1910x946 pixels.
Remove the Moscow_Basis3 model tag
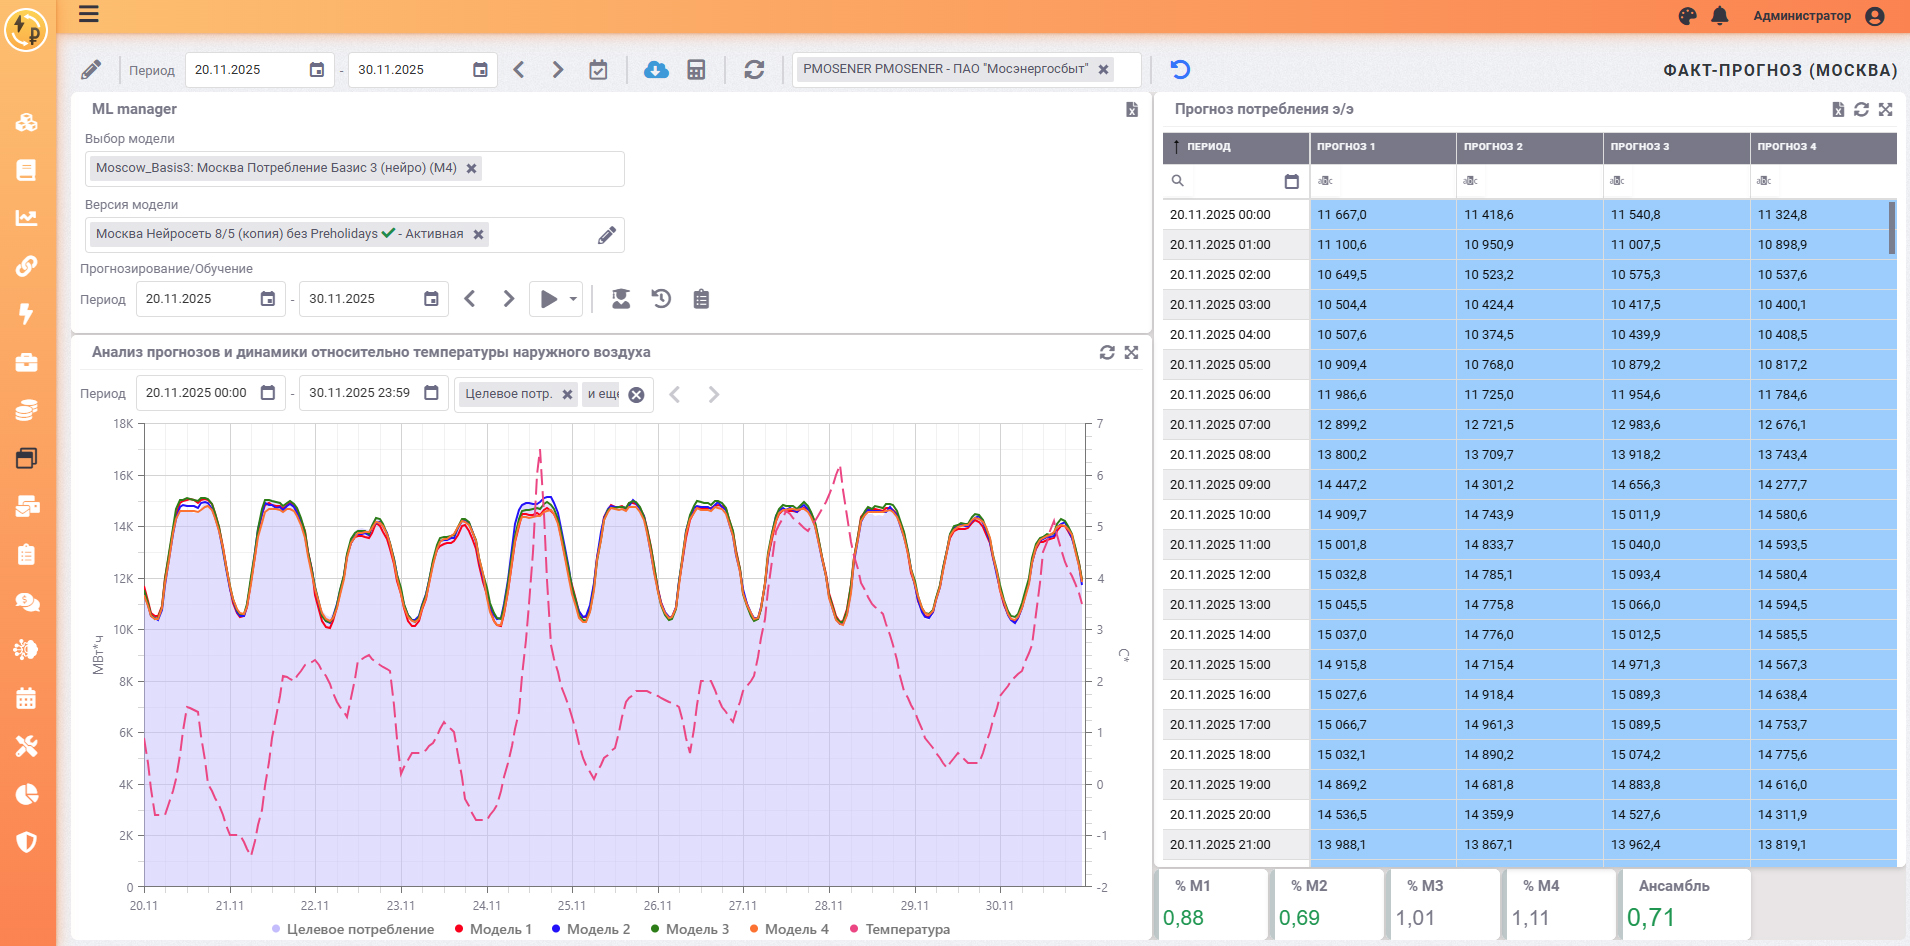(471, 168)
